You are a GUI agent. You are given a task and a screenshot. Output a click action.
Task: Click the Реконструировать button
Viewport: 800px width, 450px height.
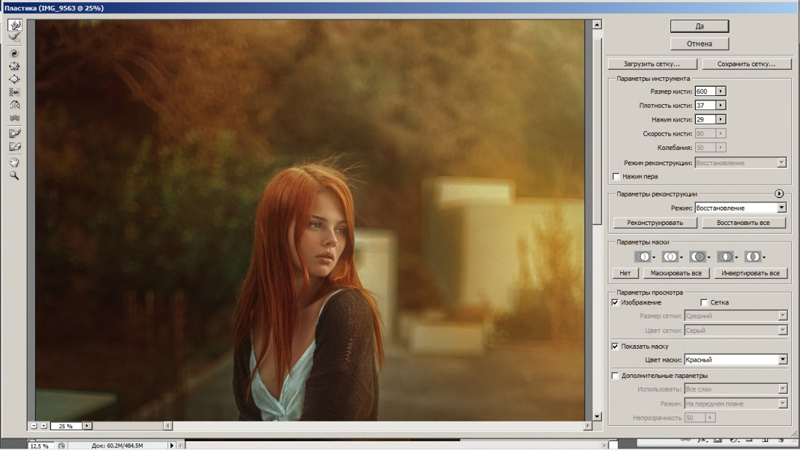655,223
